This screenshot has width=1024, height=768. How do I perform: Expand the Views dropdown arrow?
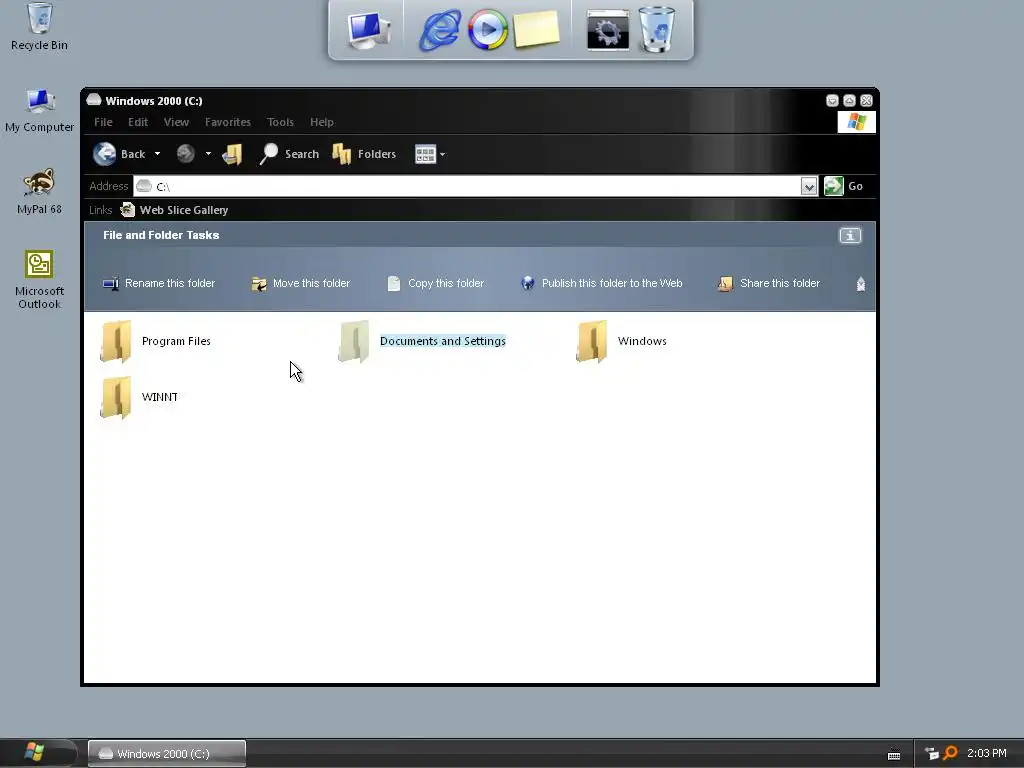[x=443, y=155]
